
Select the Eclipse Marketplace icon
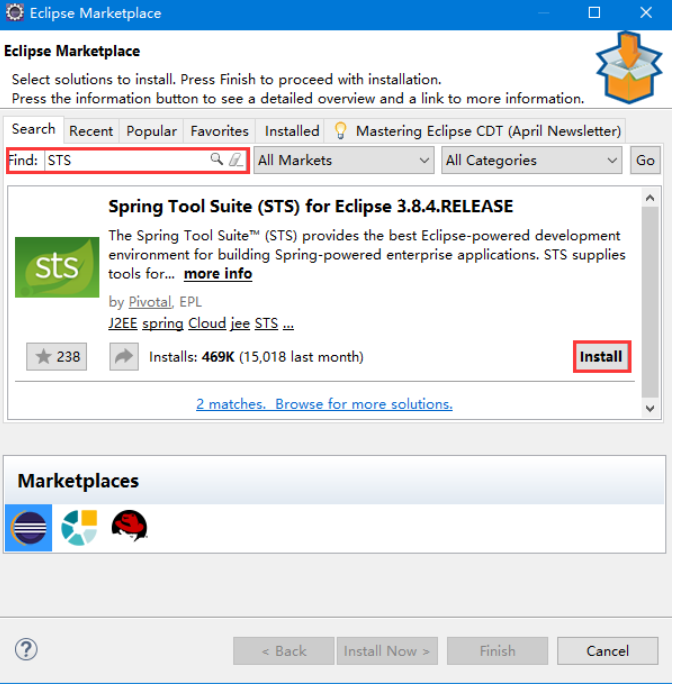[x=29, y=530]
